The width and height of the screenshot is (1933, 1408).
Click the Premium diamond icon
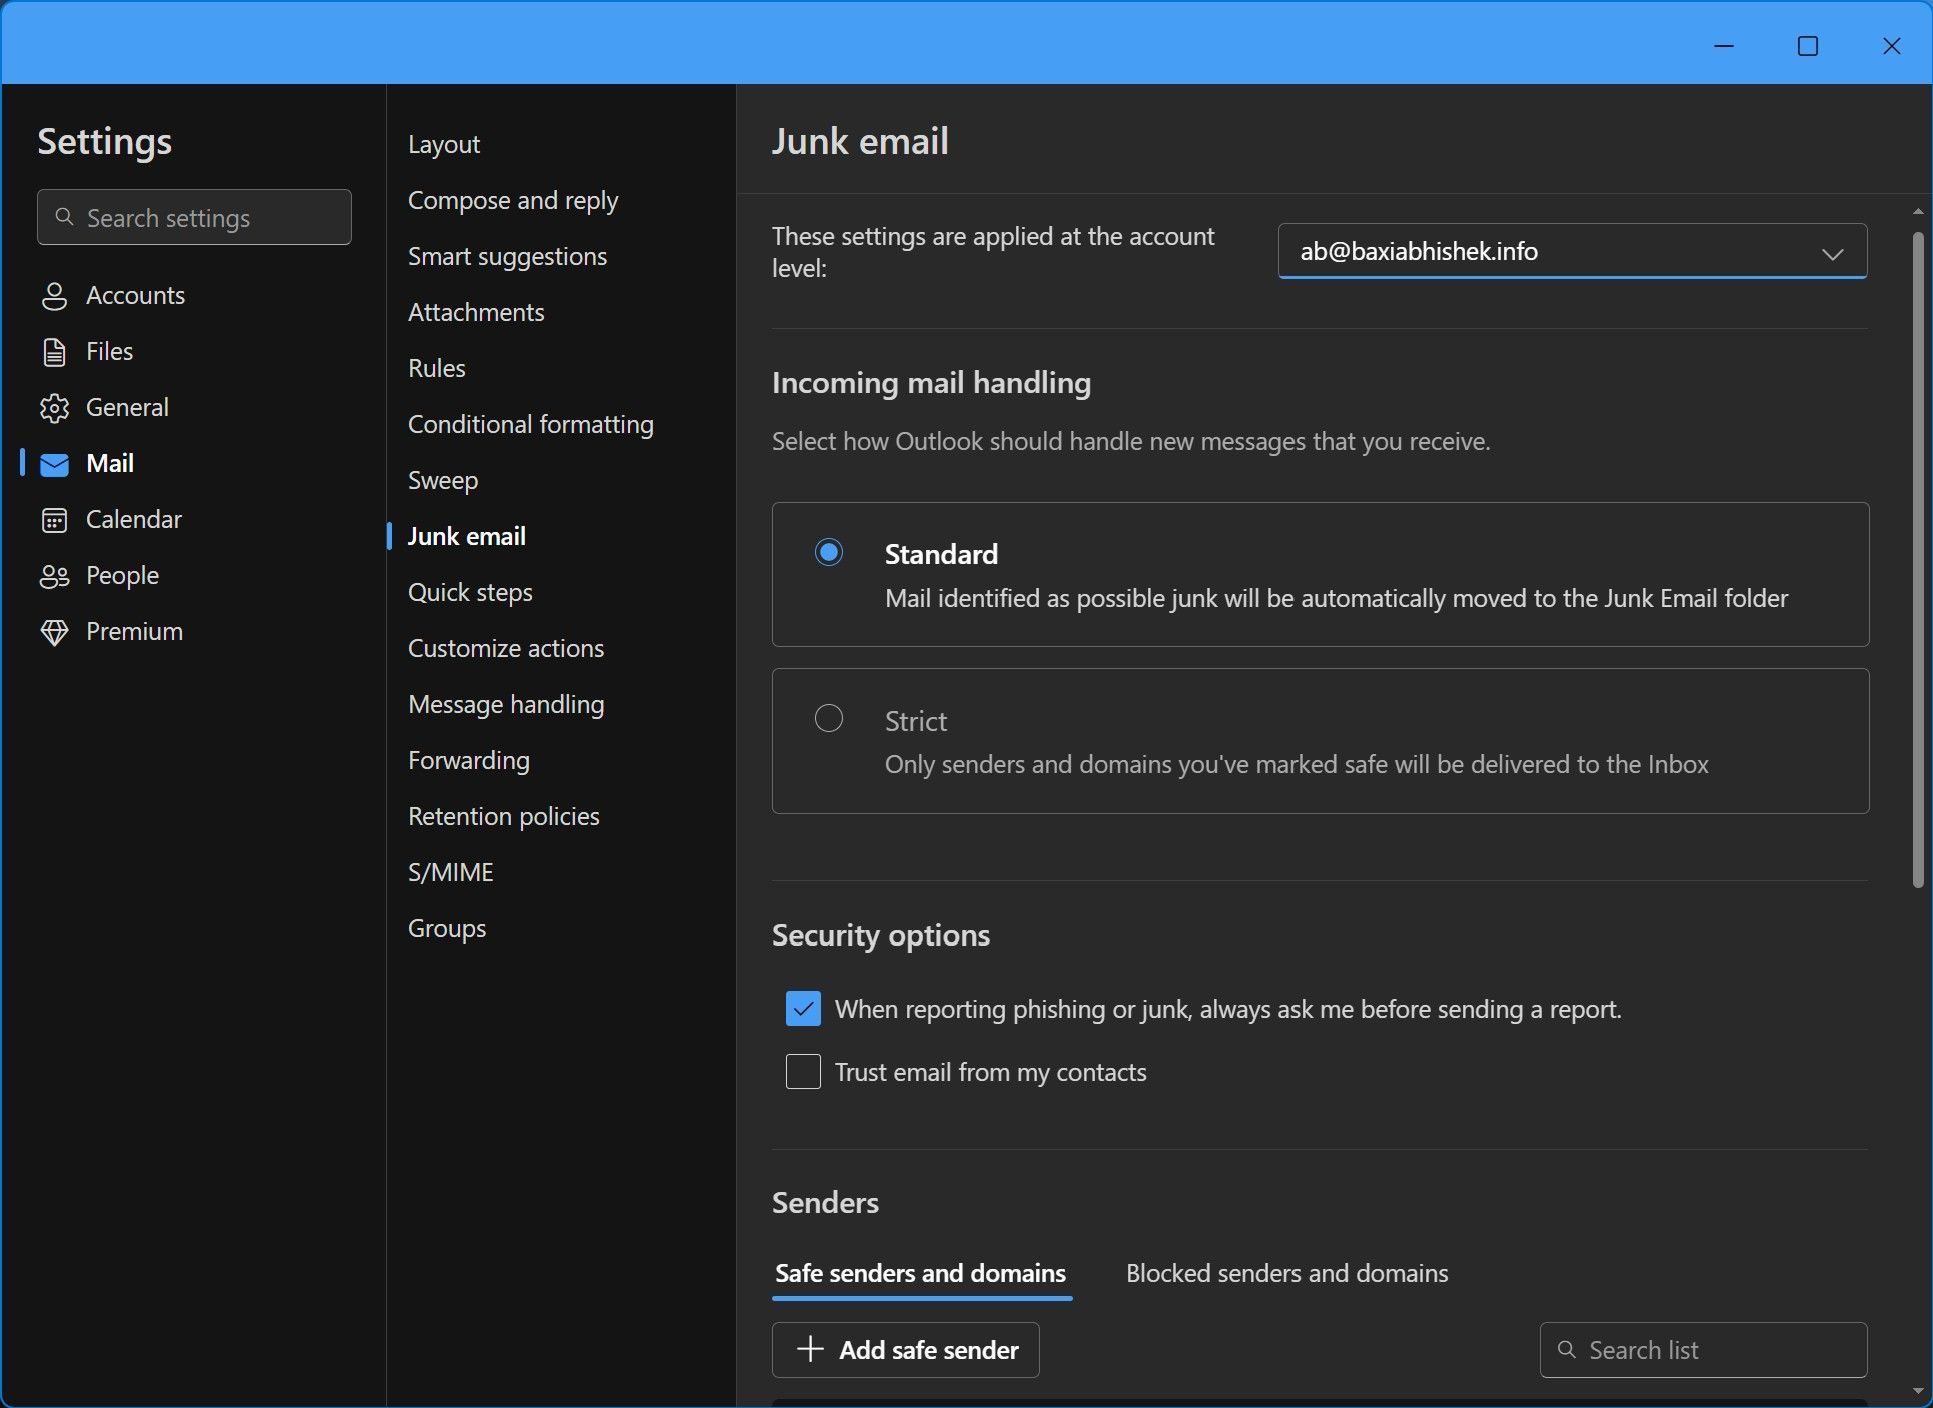(x=54, y=632)
